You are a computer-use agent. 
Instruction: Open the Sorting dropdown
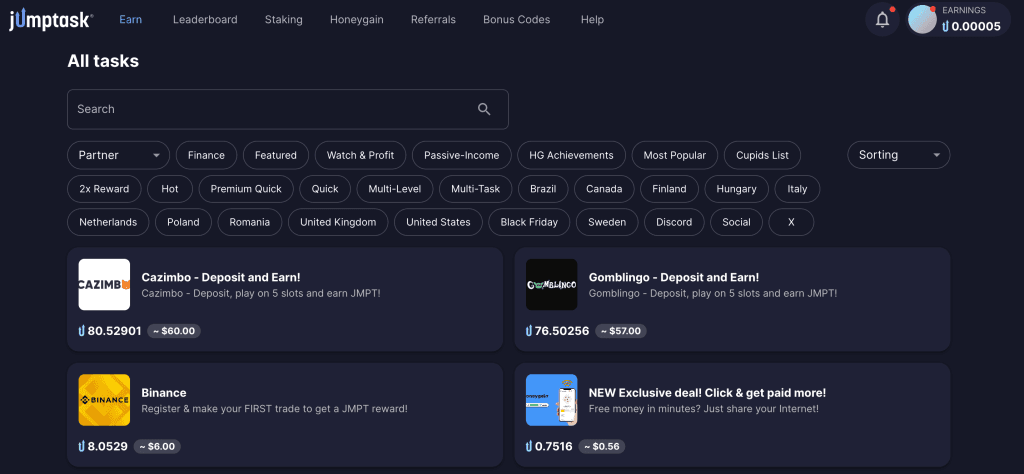pyautogui.click(x=898, y=155)
